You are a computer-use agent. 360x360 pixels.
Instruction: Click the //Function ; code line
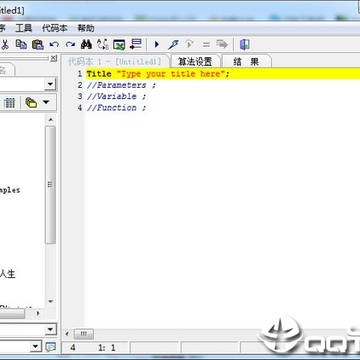pos(116,108)
